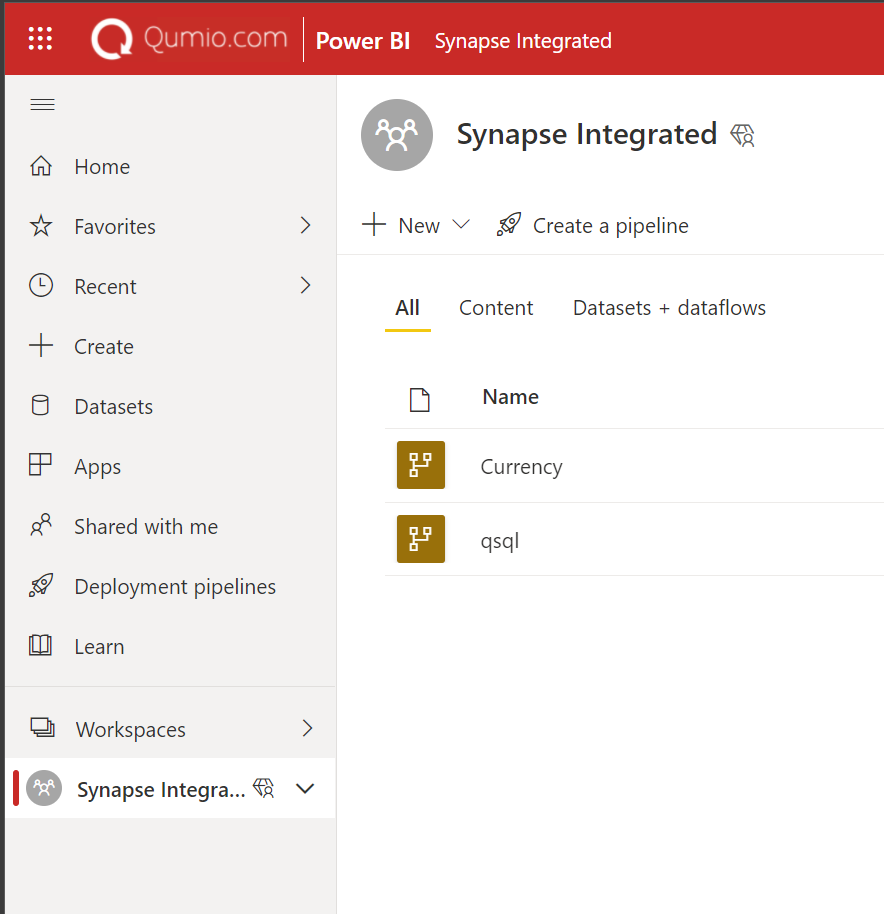The width and height of the screenshot is (884, 914).
Task: Click the Qumio.com logo
Action: tap(190, 39)
